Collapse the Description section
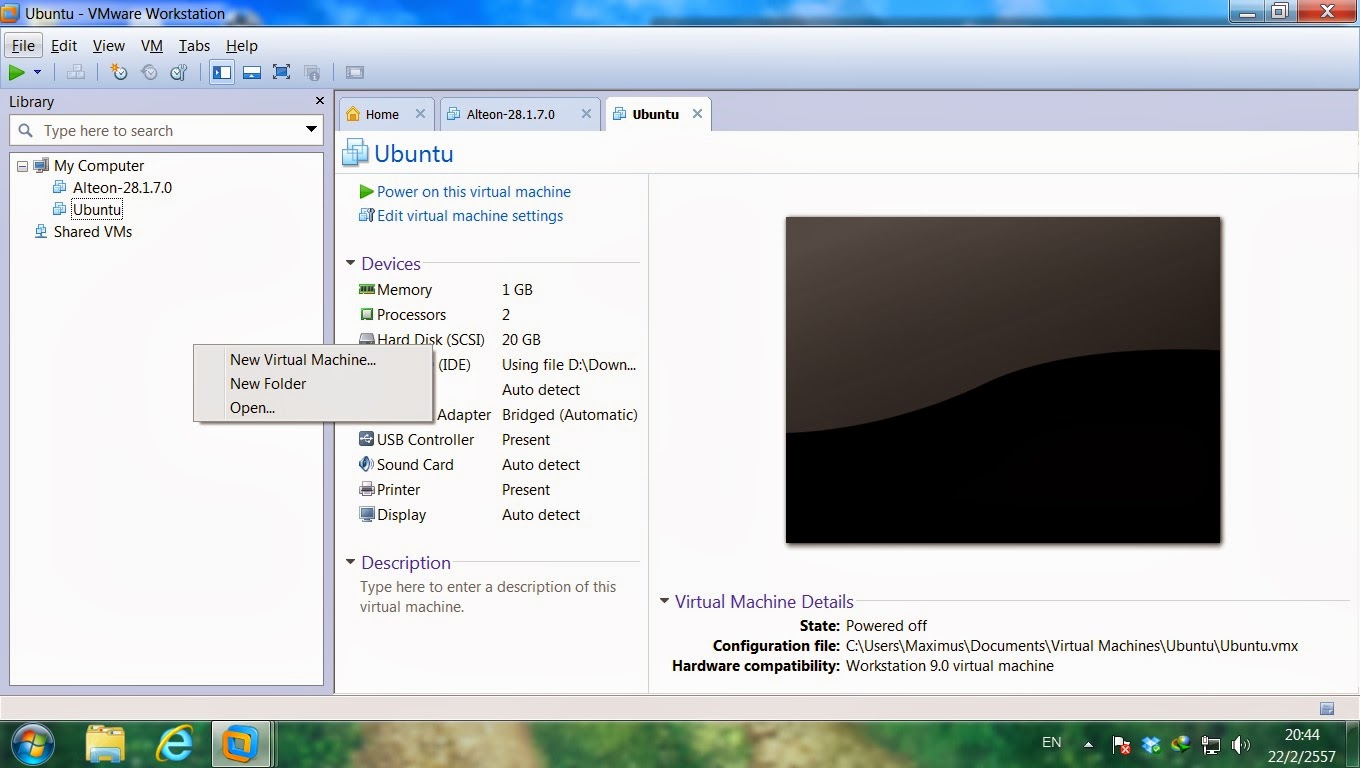Image resolution: width=1360 pixels, height=768 pixels. click(x=350, y=563)
